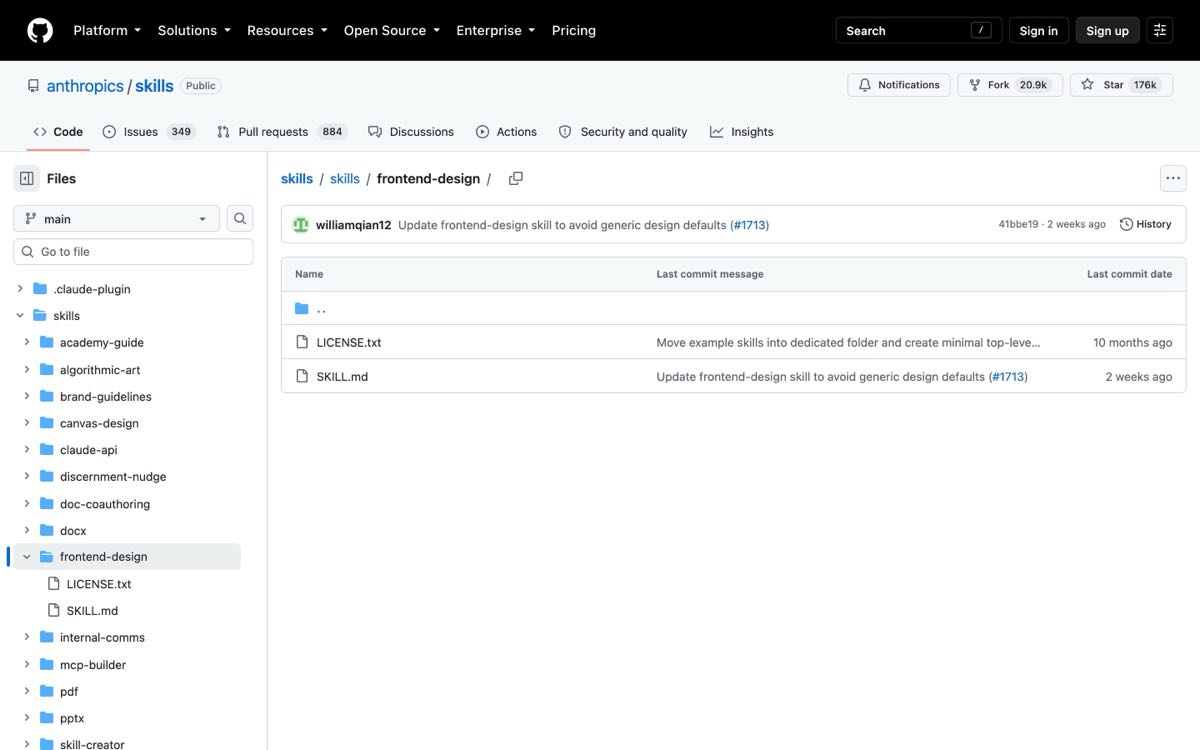Image resolution: width=1200 pixels, height=750 pixels.
Task: Collapse the file tree side panel icon
Action: 27,179
